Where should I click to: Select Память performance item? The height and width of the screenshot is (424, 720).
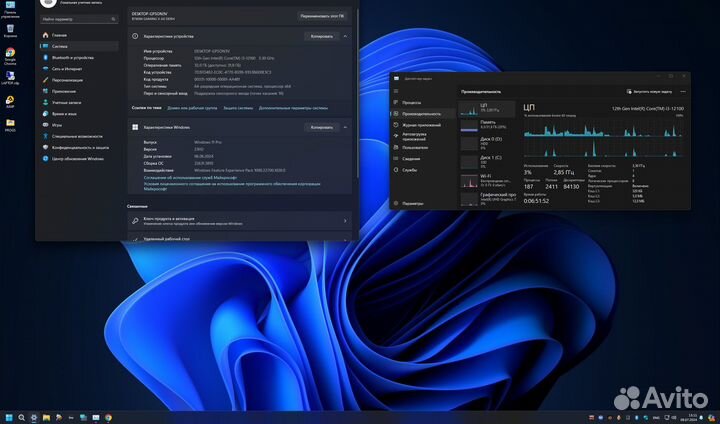coord(487,125)
